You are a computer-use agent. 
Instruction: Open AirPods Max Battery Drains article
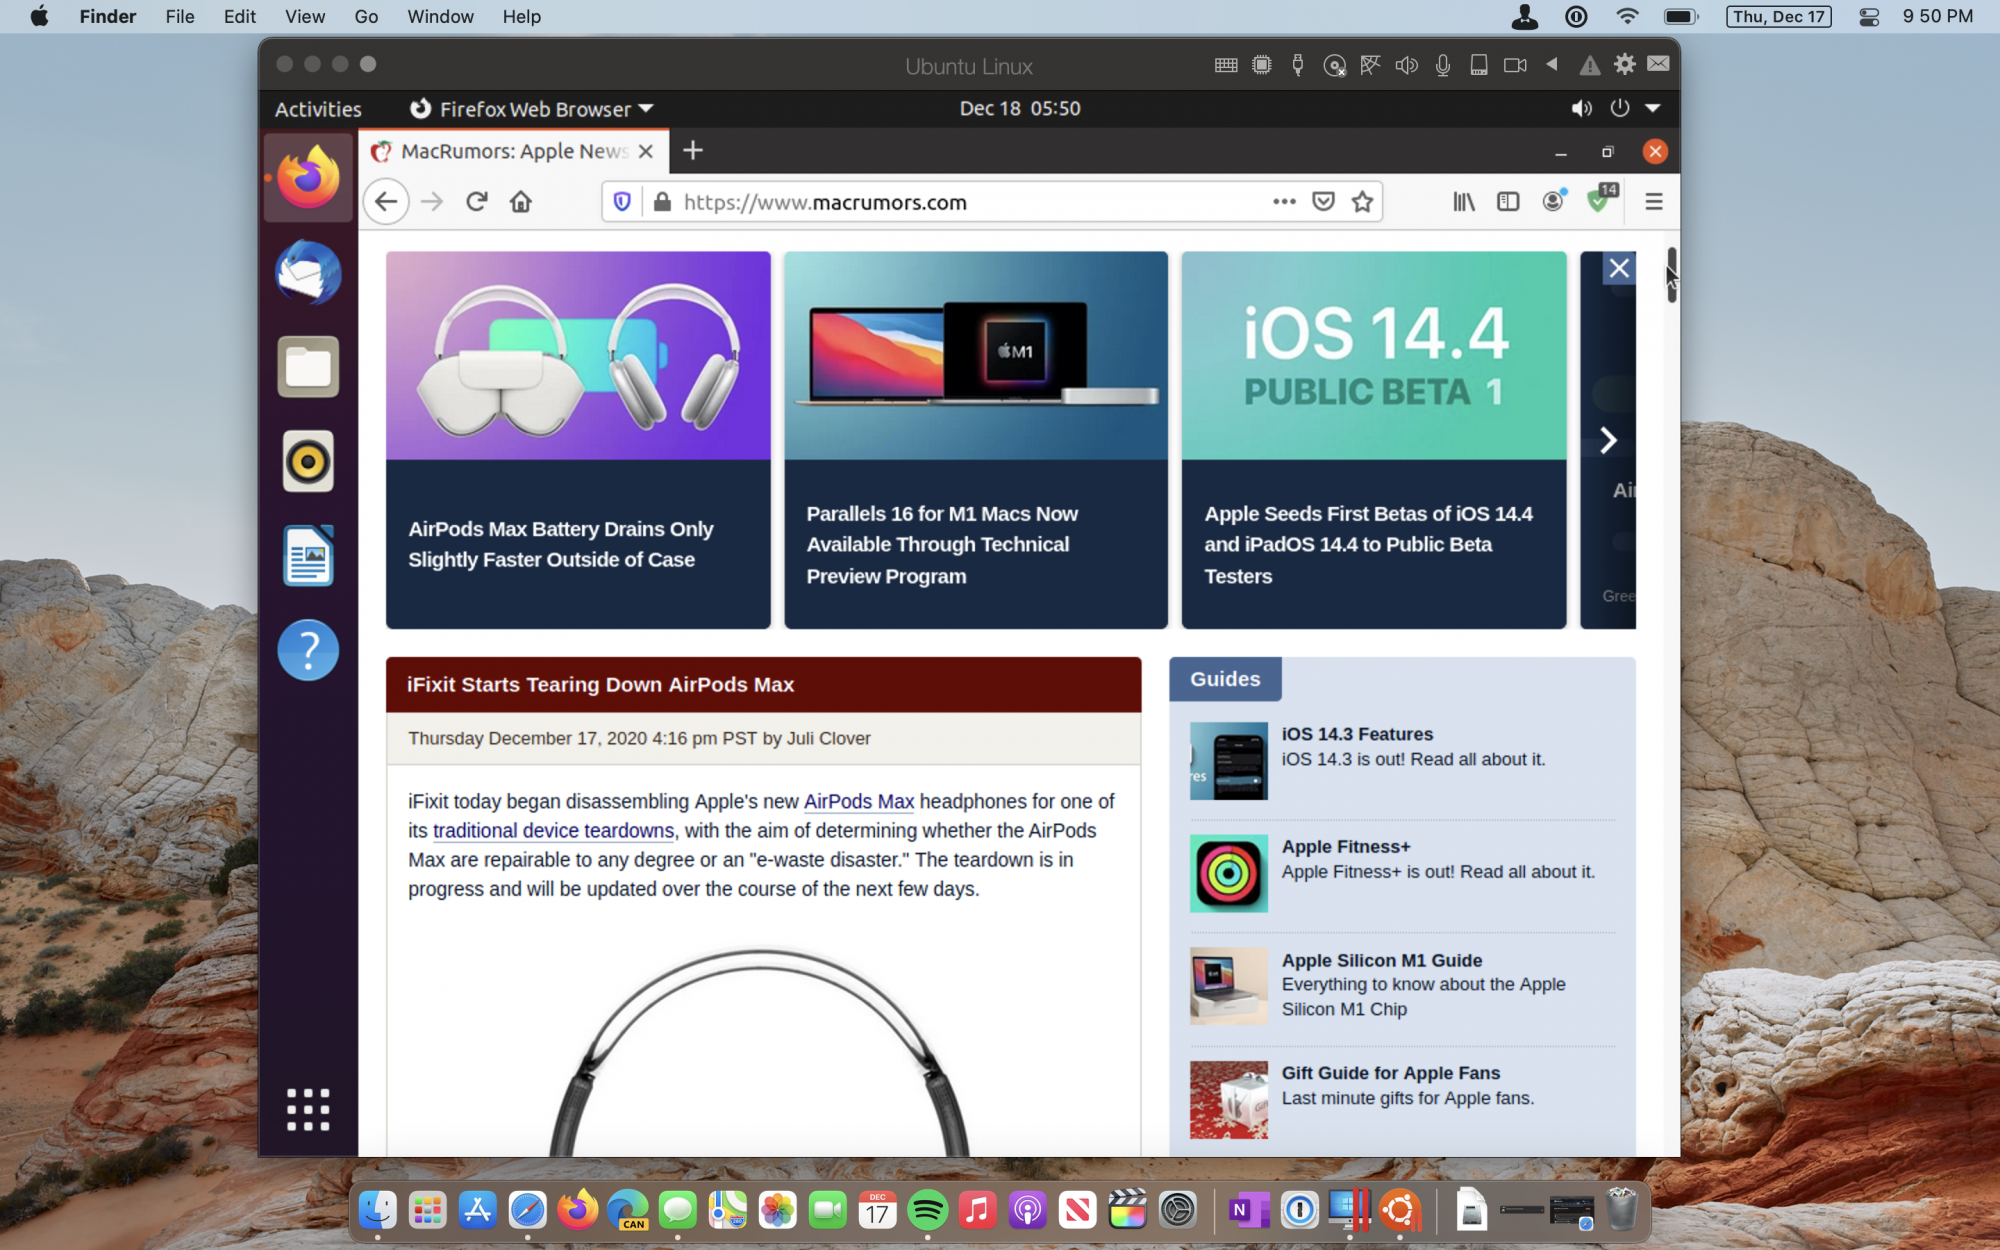[578, 440]
